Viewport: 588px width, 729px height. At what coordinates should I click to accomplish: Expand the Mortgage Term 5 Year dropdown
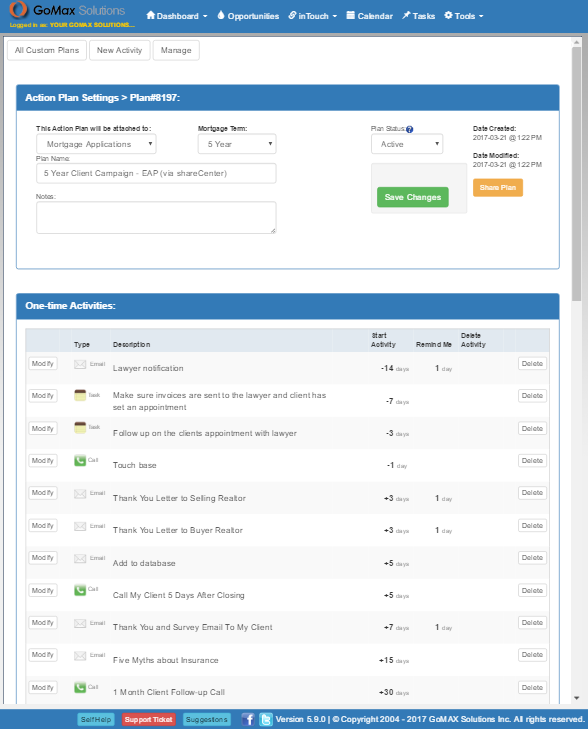[x=237, y=144]
